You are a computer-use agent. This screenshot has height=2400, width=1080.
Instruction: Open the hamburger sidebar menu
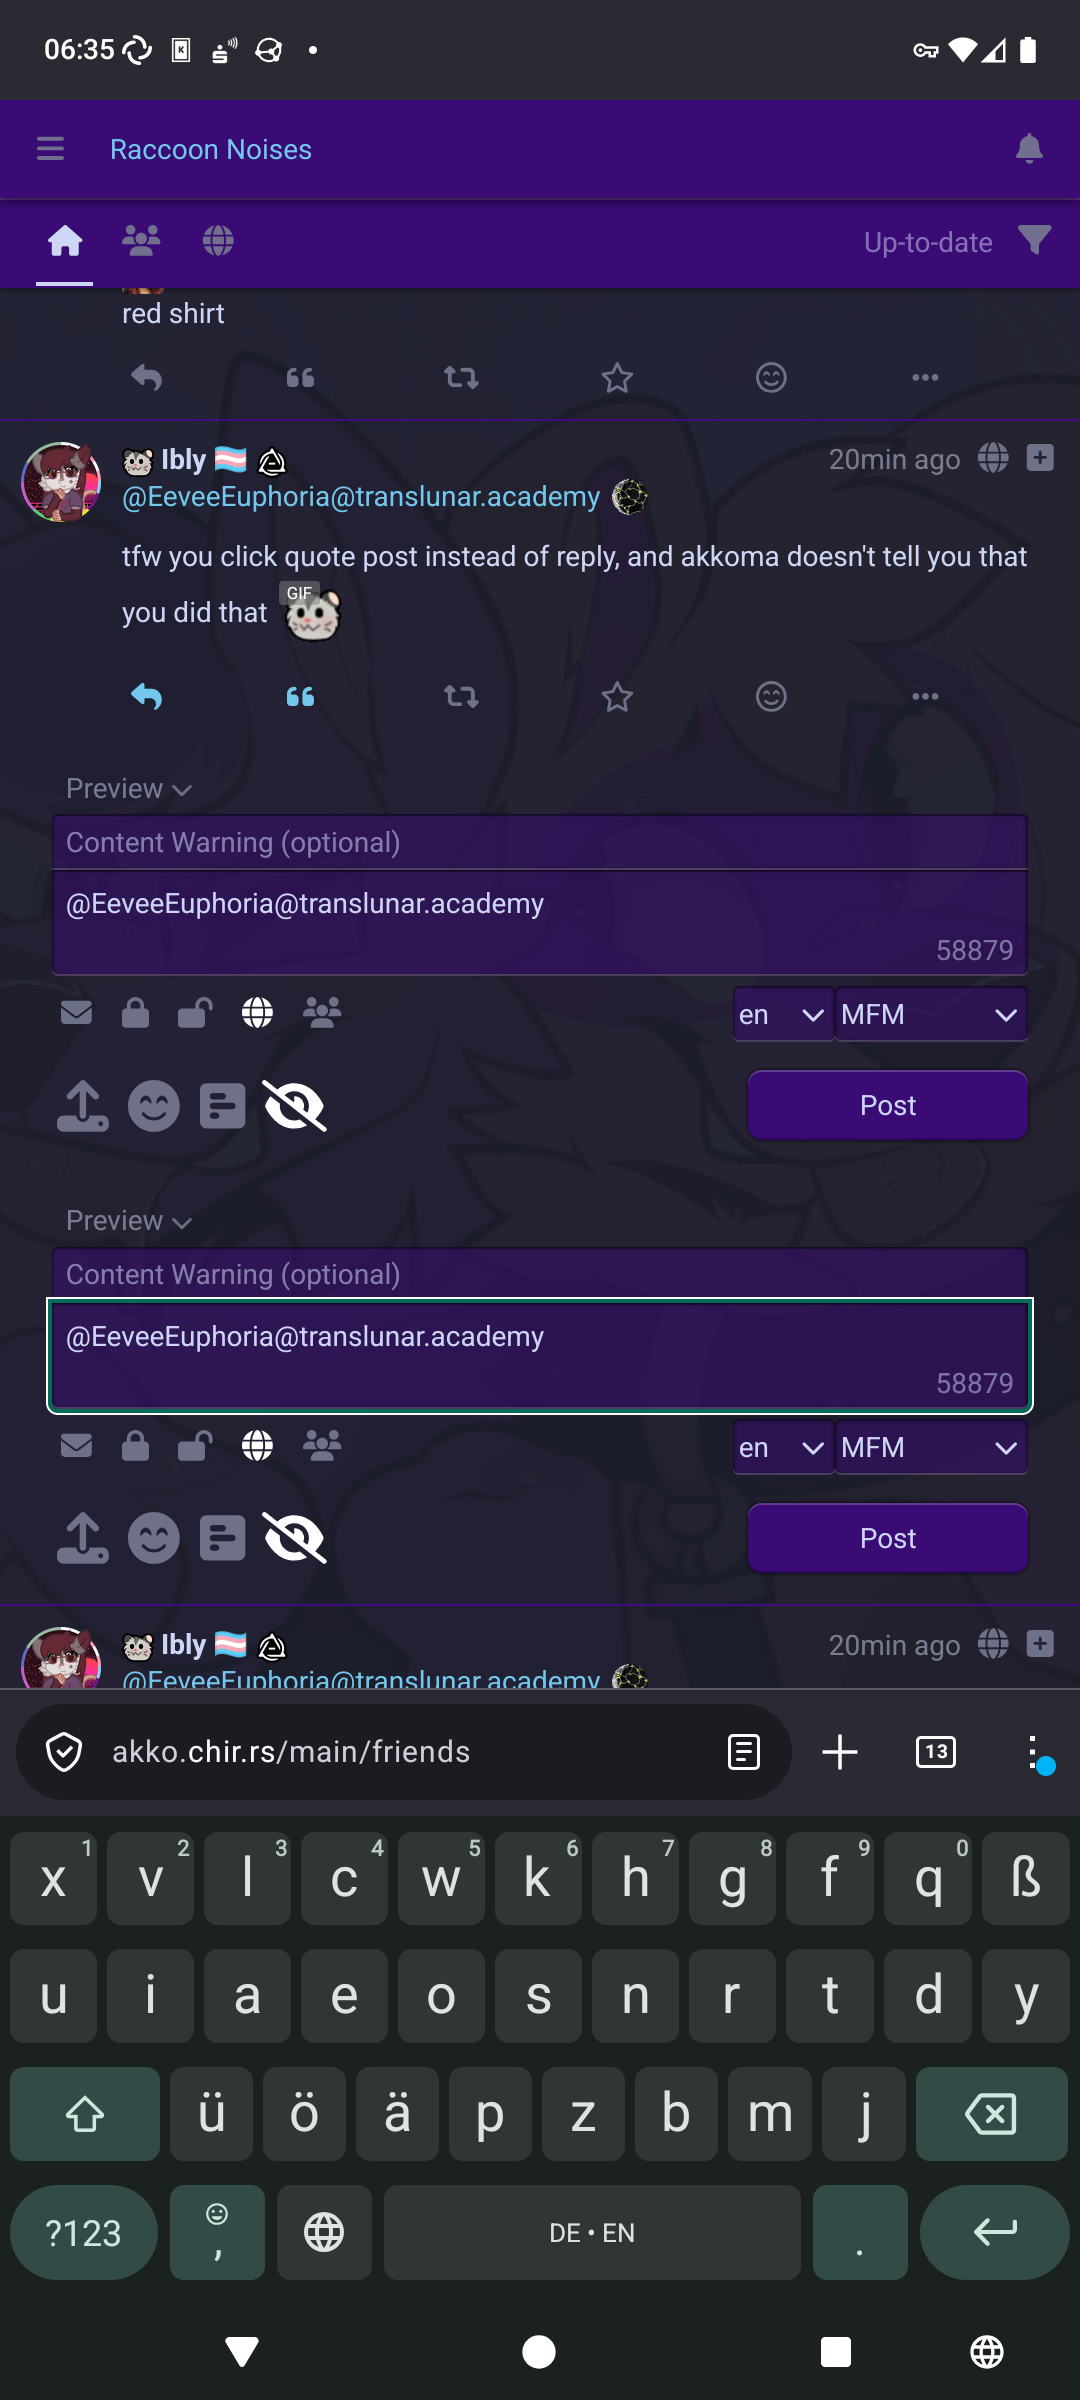(x=50, y=149)
